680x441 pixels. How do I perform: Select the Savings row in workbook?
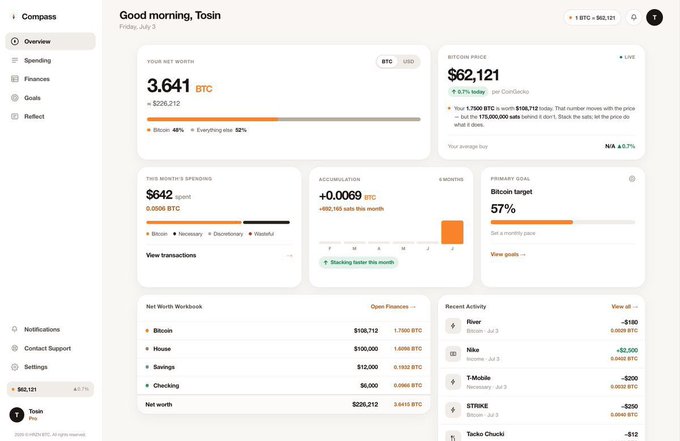tap(284, 367)
